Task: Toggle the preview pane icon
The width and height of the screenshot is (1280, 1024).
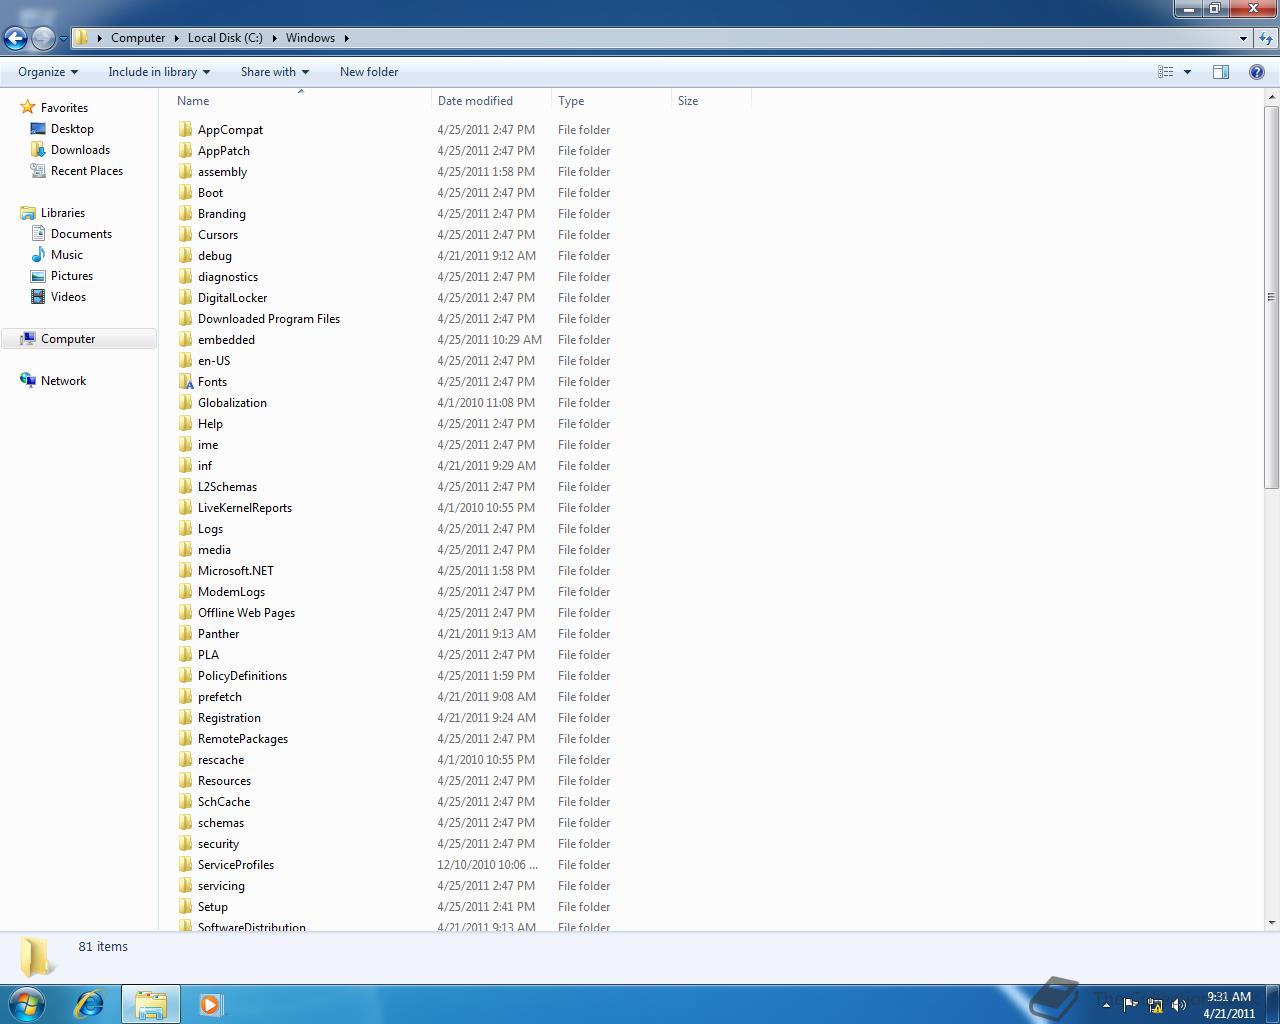Action: [x=1221, y=72]
